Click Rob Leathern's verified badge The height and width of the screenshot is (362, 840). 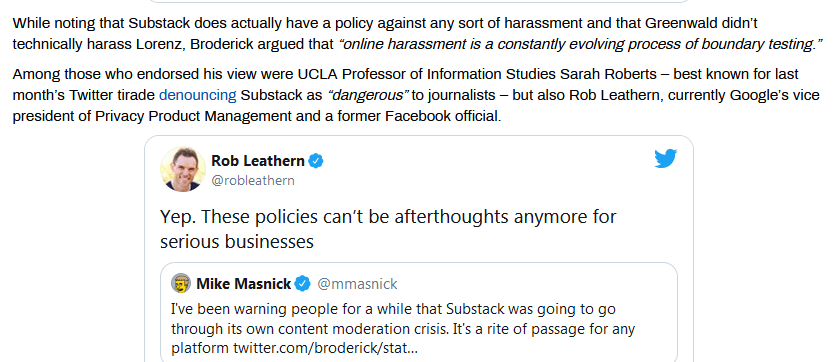coord(316,161)
